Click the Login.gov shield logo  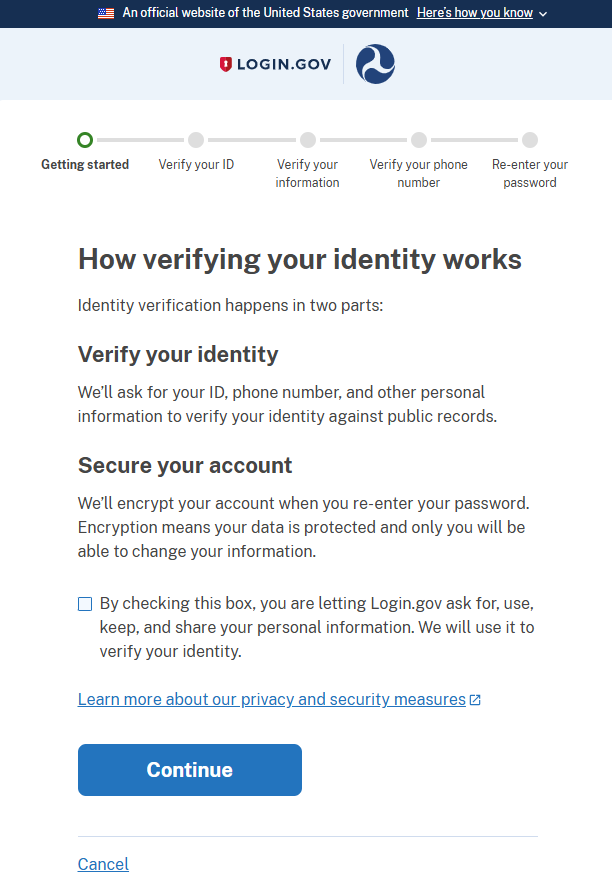pyautogui.click(x=226, y=64)
